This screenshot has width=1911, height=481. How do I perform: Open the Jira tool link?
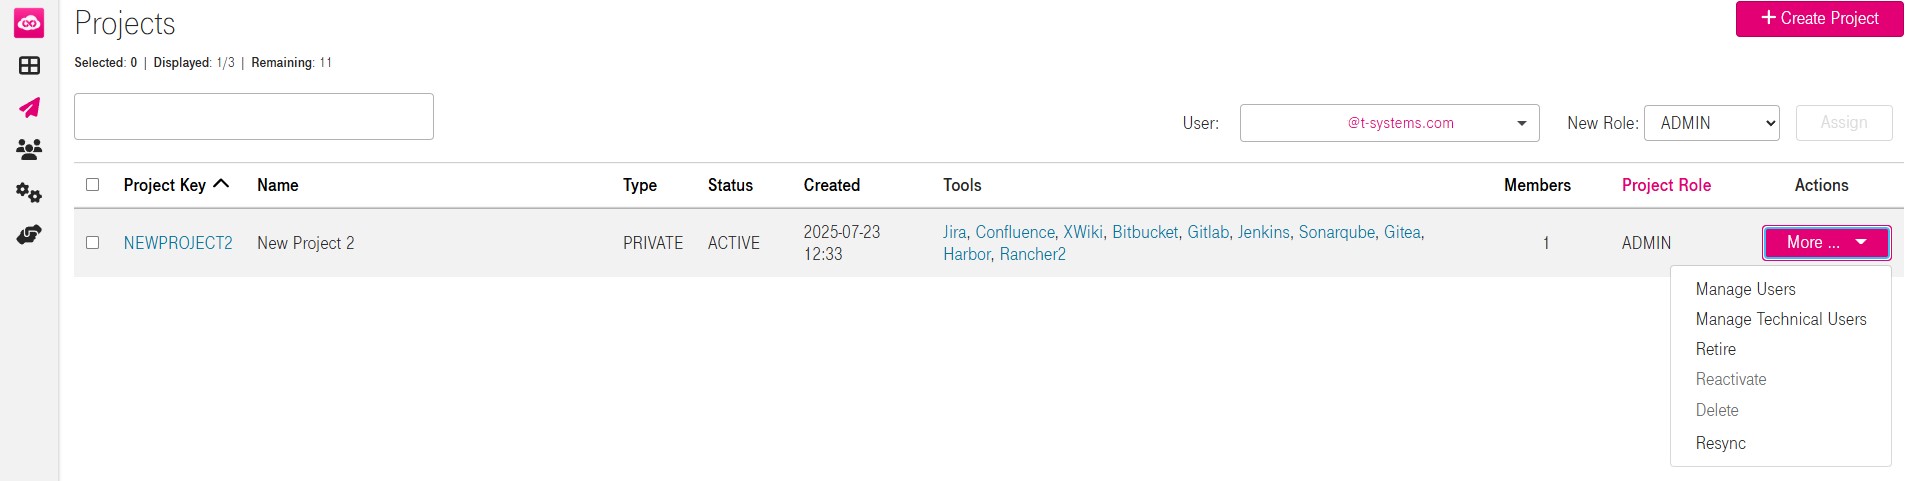[954, 232]
